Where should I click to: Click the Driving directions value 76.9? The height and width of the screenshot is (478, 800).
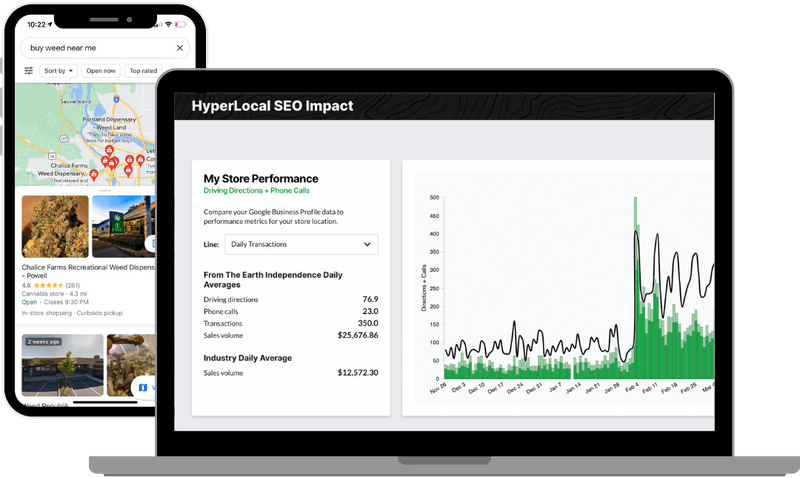370,299
